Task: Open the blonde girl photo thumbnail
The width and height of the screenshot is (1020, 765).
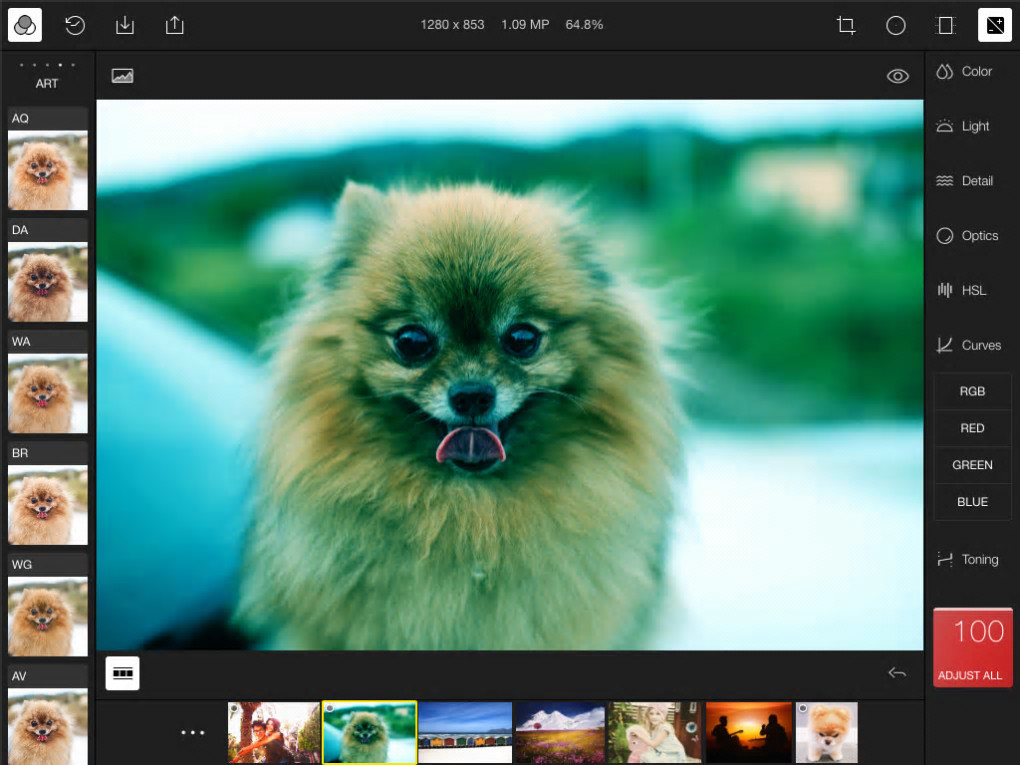Action: pos(654,732)
